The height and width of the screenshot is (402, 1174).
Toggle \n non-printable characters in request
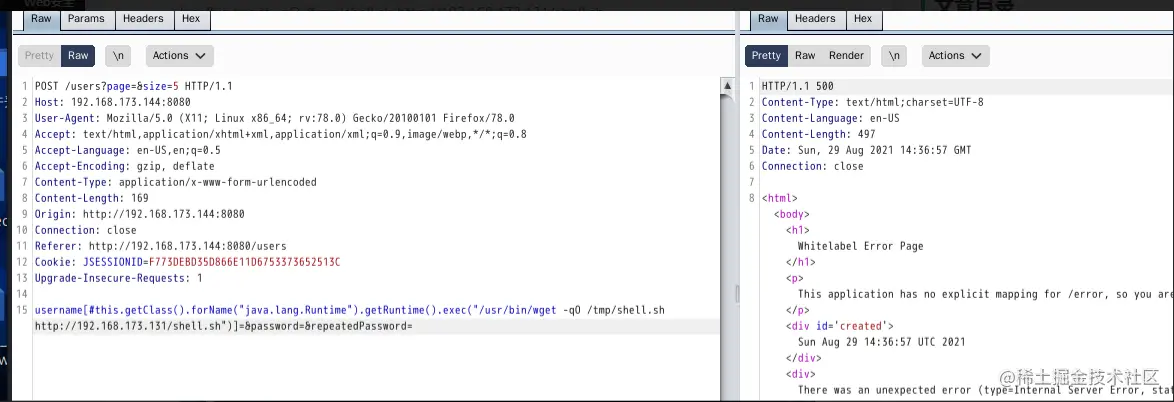(118, 55)
